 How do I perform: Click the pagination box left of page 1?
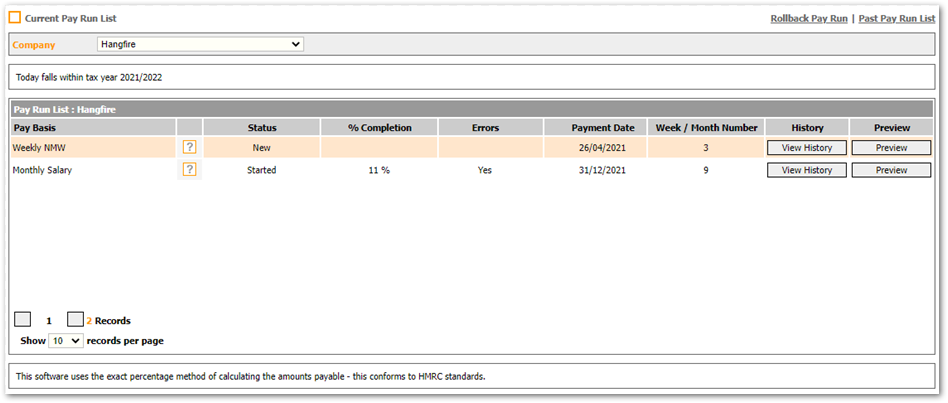pyautogui.click(x=22, y=320)
